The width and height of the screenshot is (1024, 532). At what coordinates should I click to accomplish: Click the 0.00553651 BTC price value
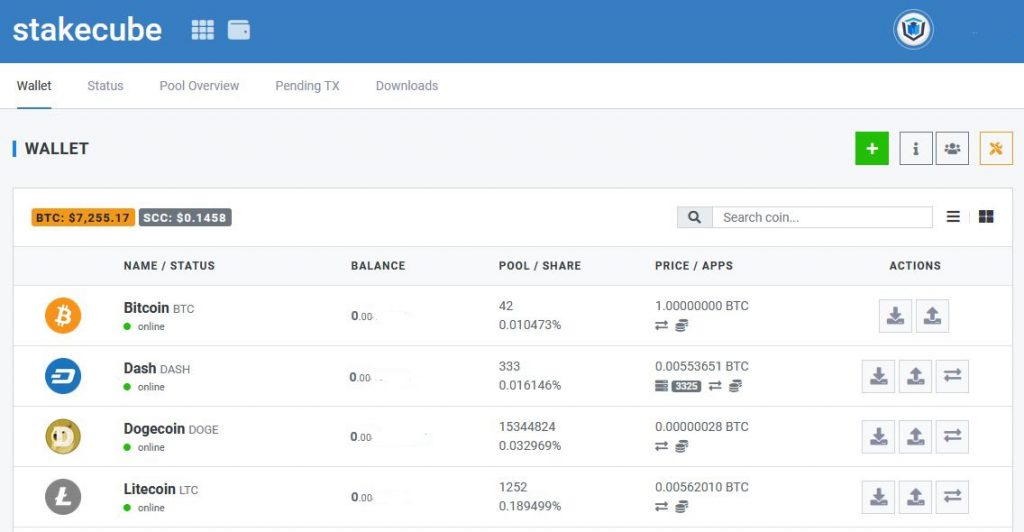tap(702, 366)
